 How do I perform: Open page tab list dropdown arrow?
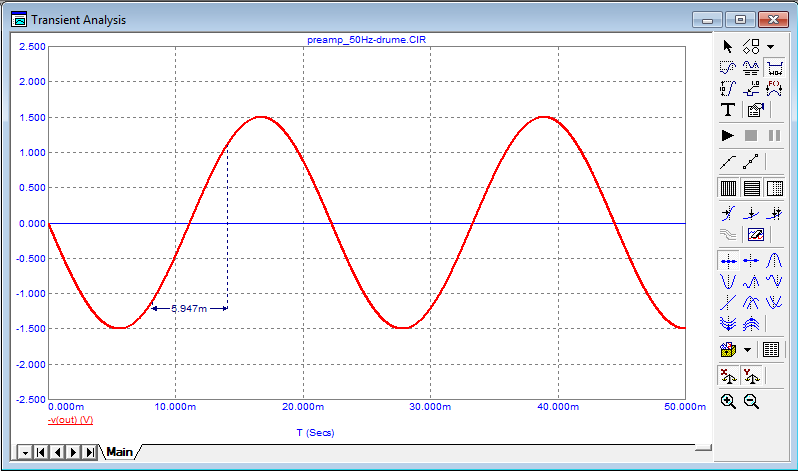[x=25, y=452]
